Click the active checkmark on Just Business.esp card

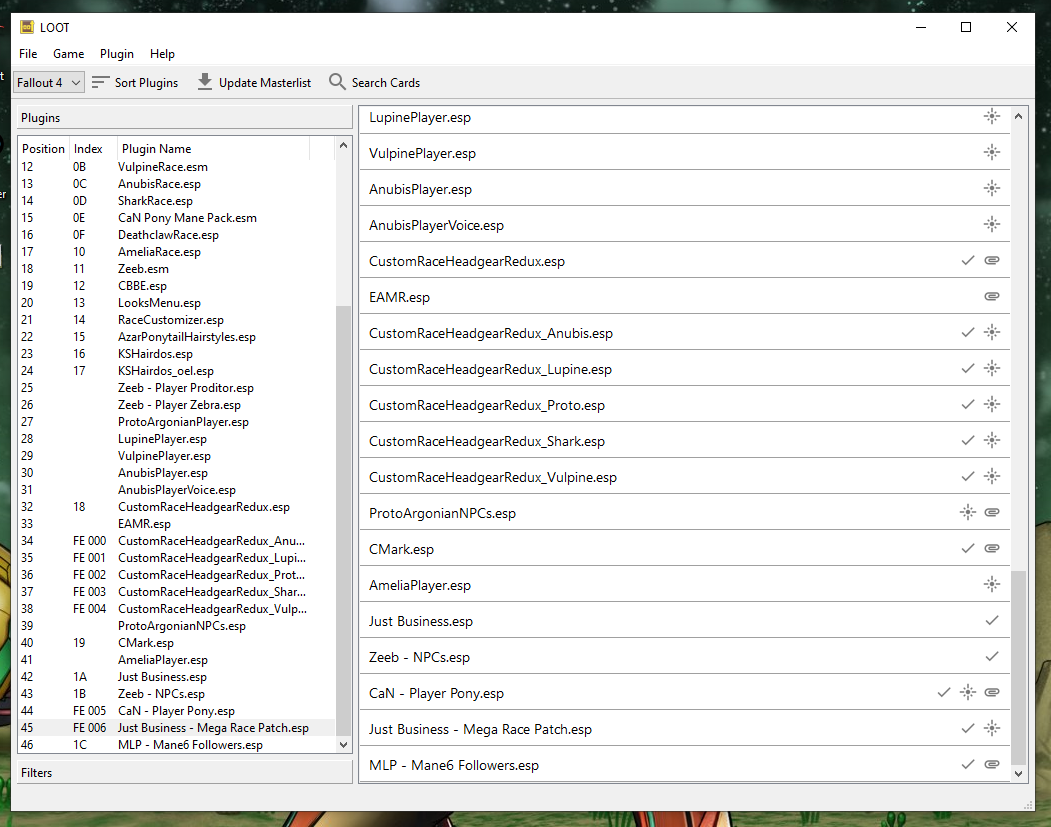point(992,621)
